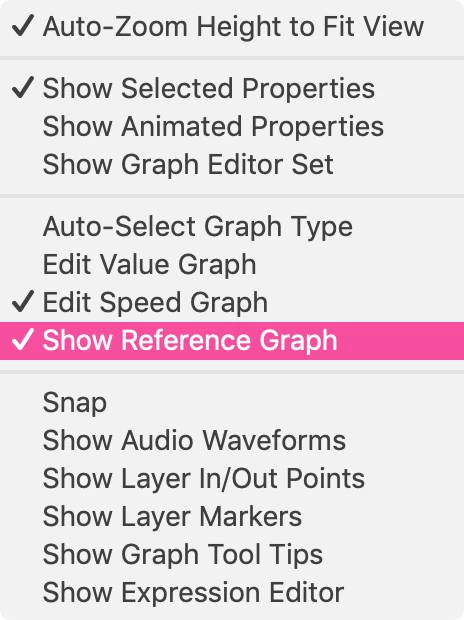Image resolution: width=464 pixels, height=620 pixels.
Task: Click checkmark icon beside Edit Speed Graph
Action: tap(23, 301)
